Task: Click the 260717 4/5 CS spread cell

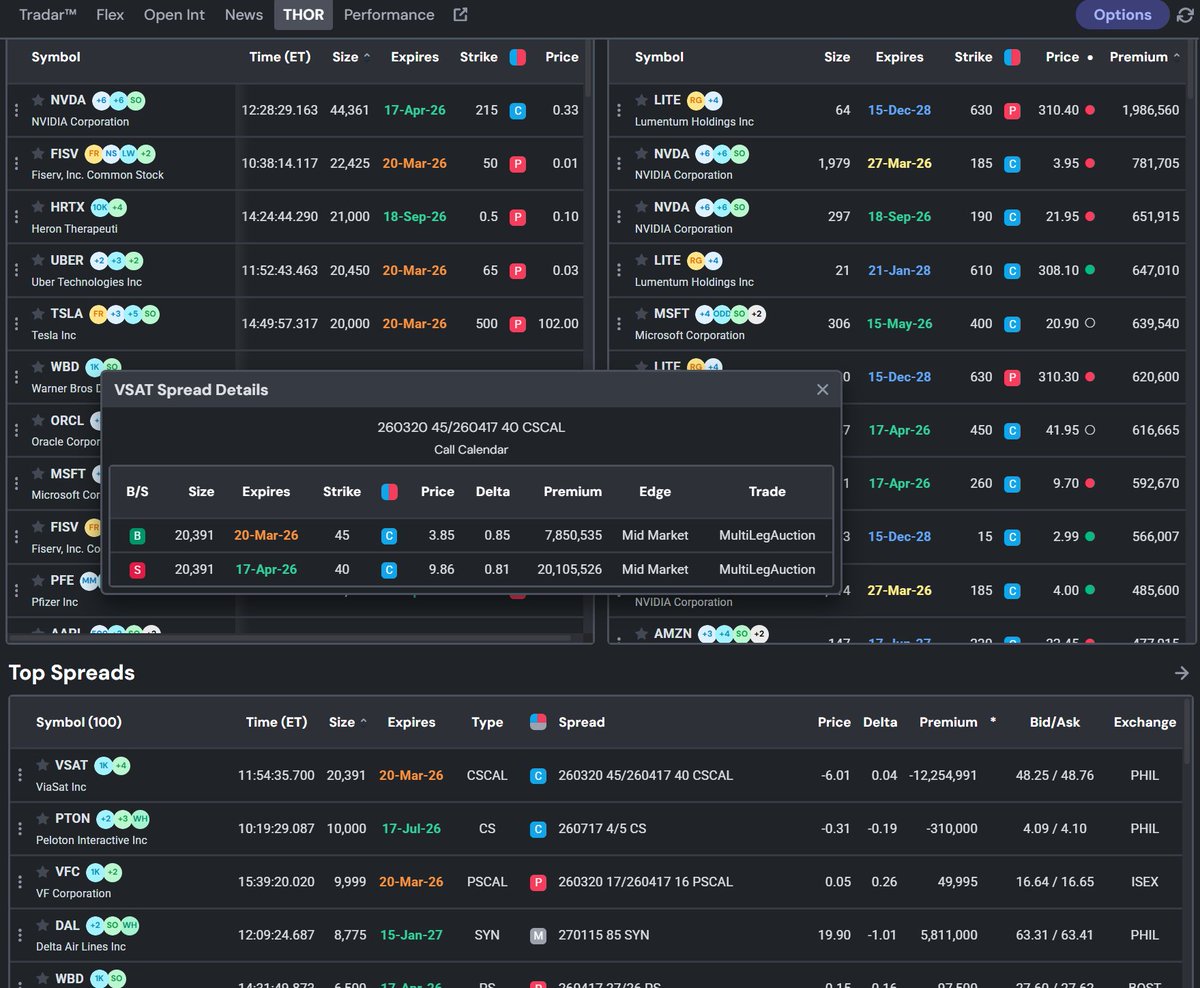Action: pos(602,828)
